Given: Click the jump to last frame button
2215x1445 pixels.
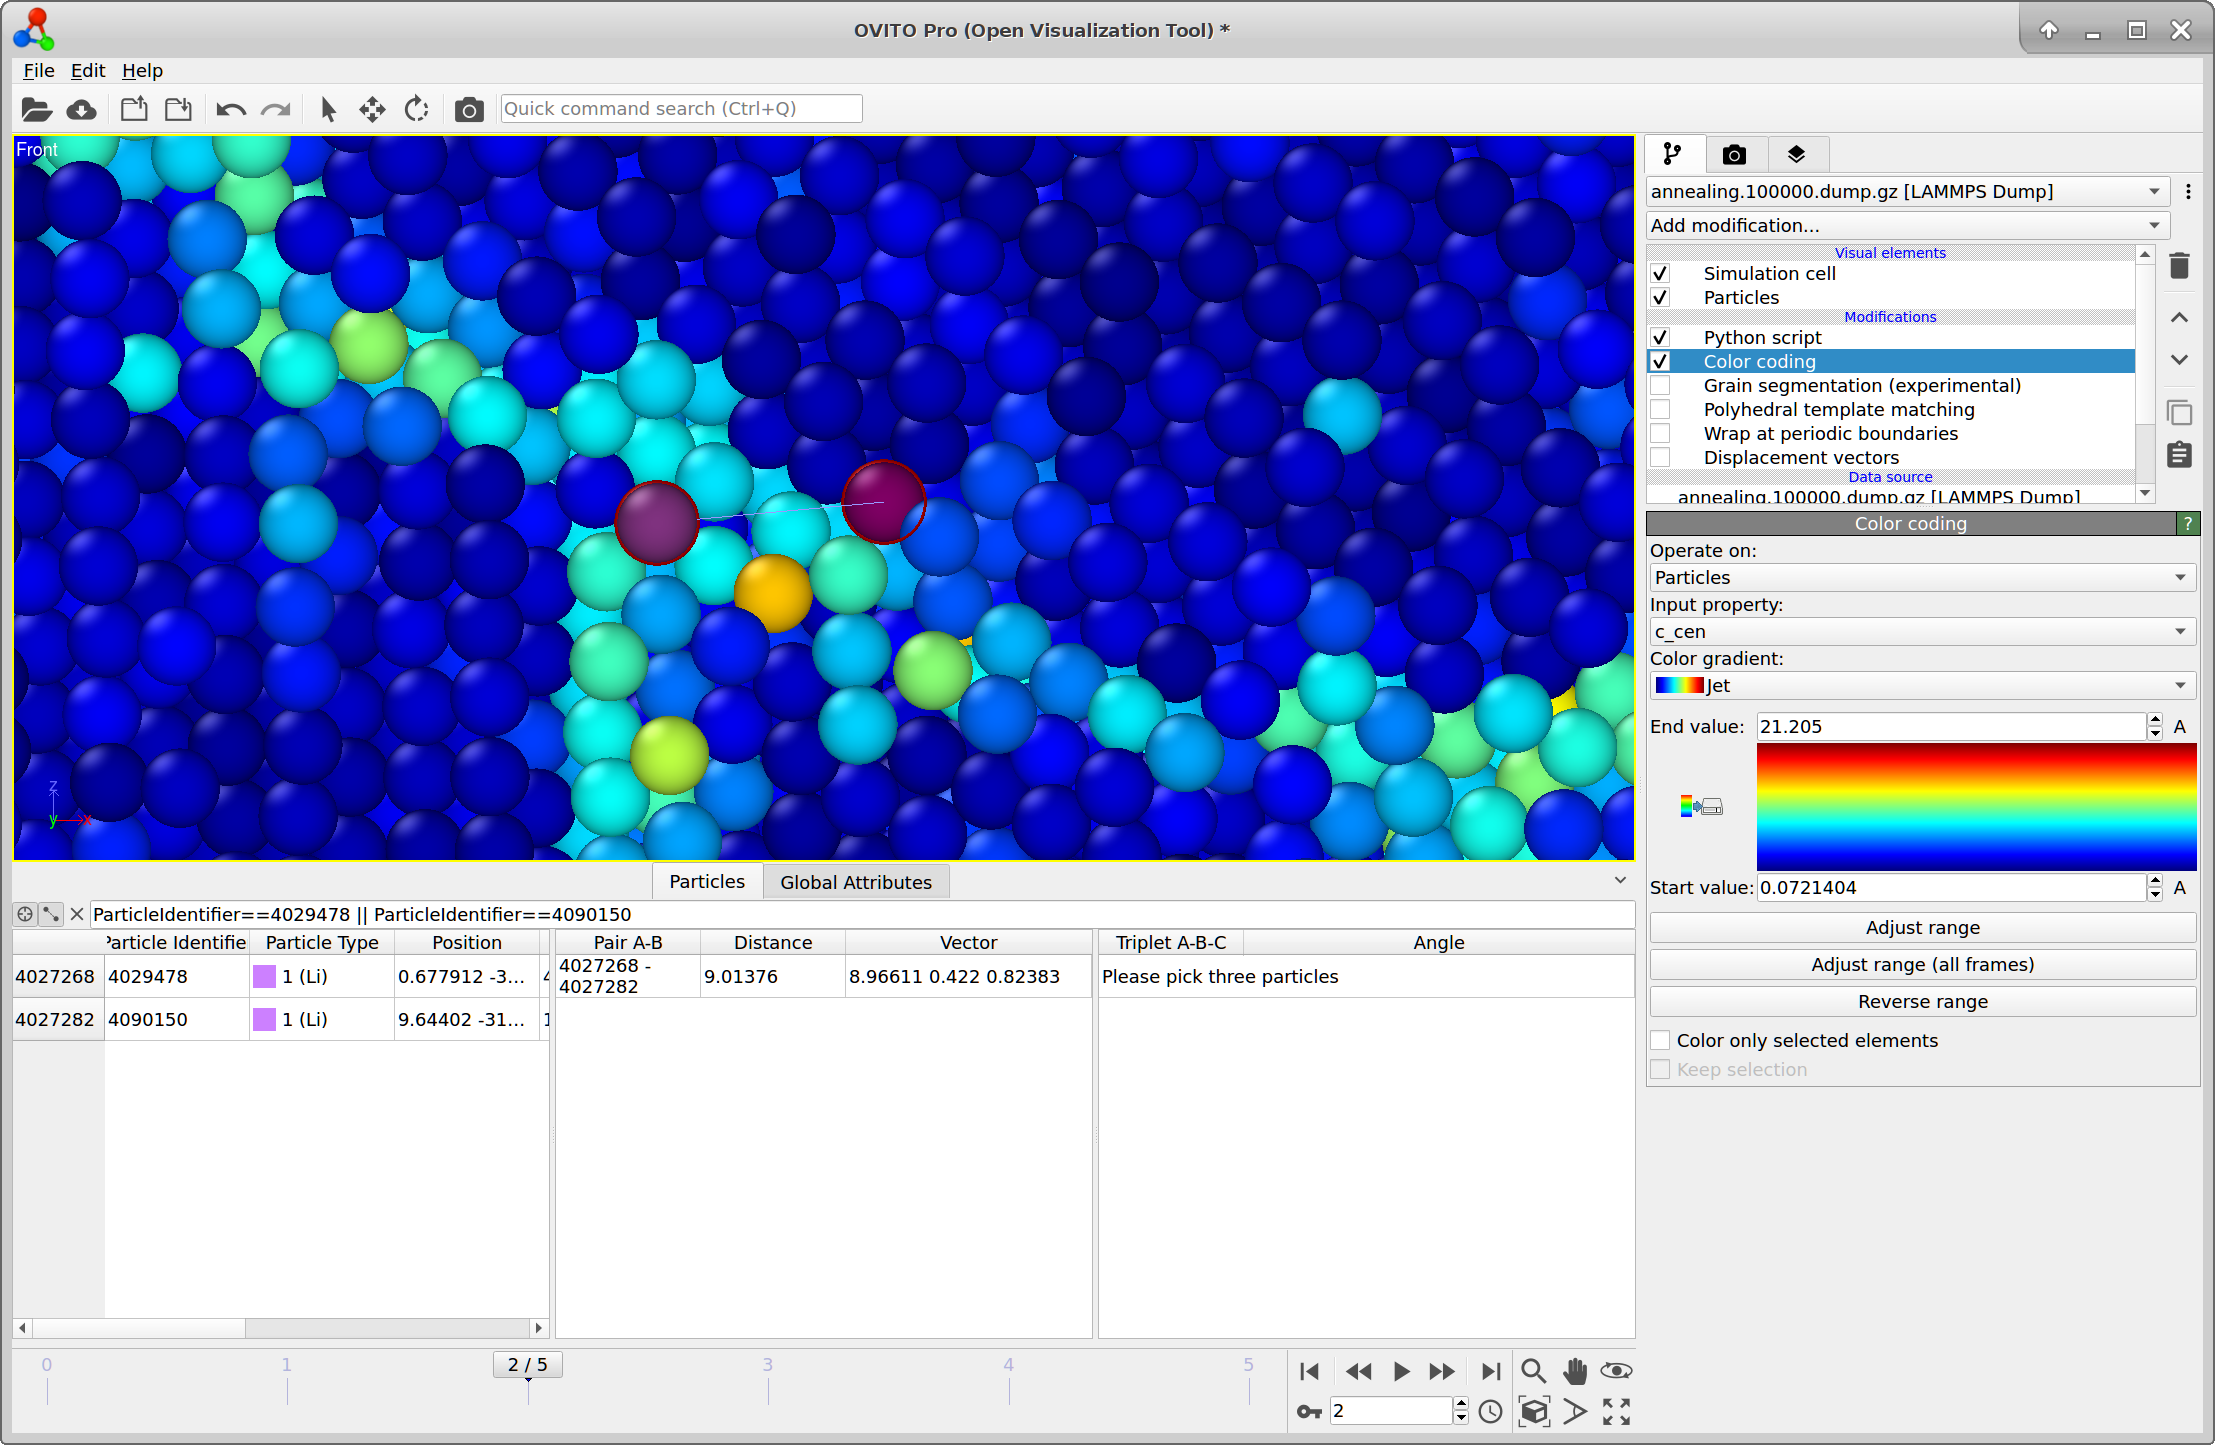Looking at the screenshot, I should coord(1490,1371).
